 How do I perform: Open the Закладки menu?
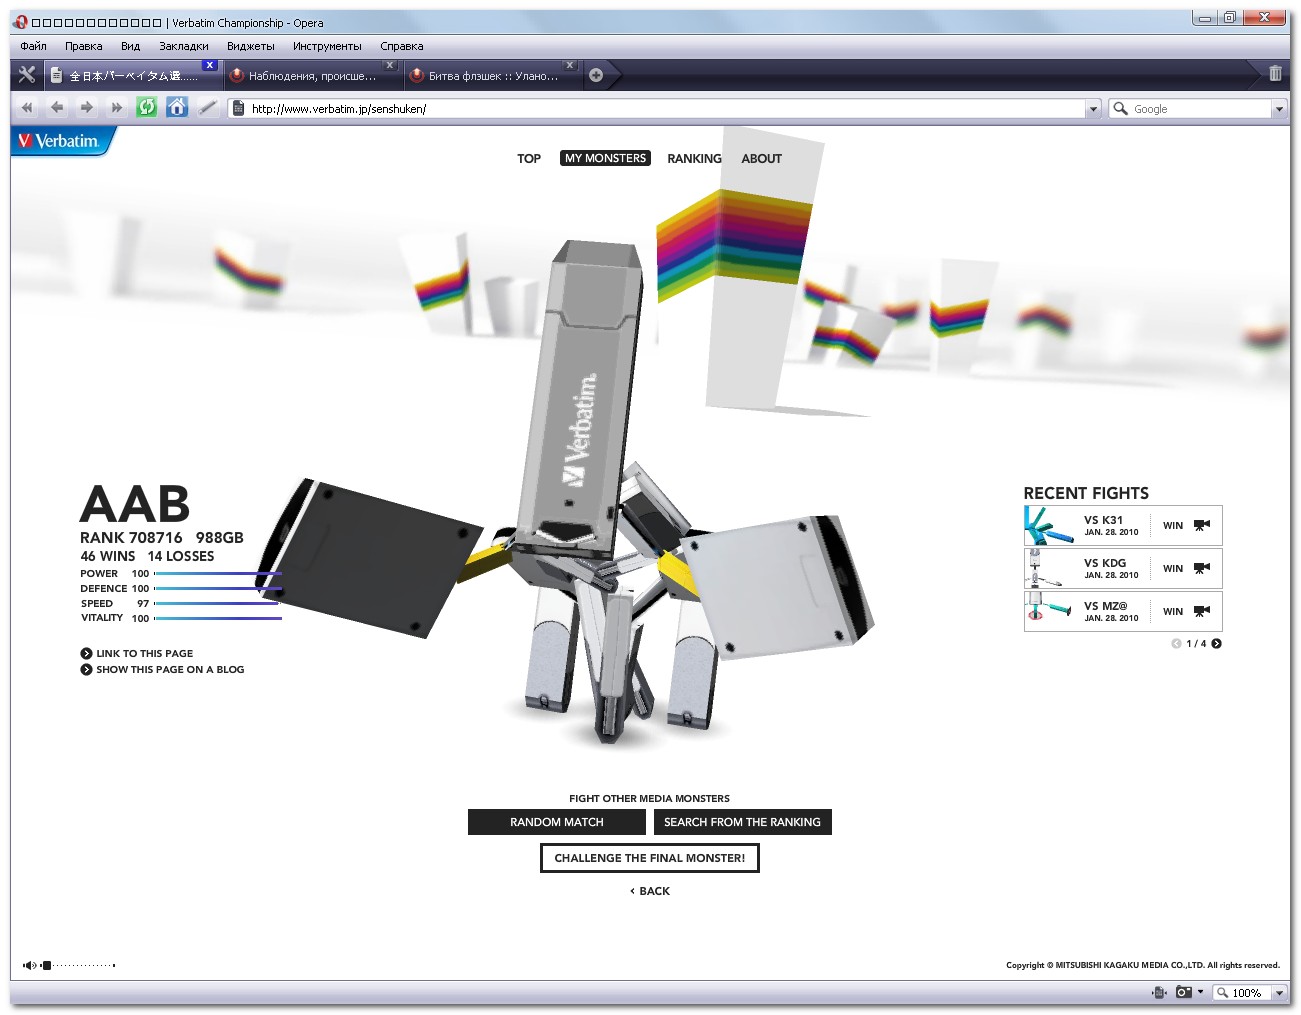[x=183, y=46]
